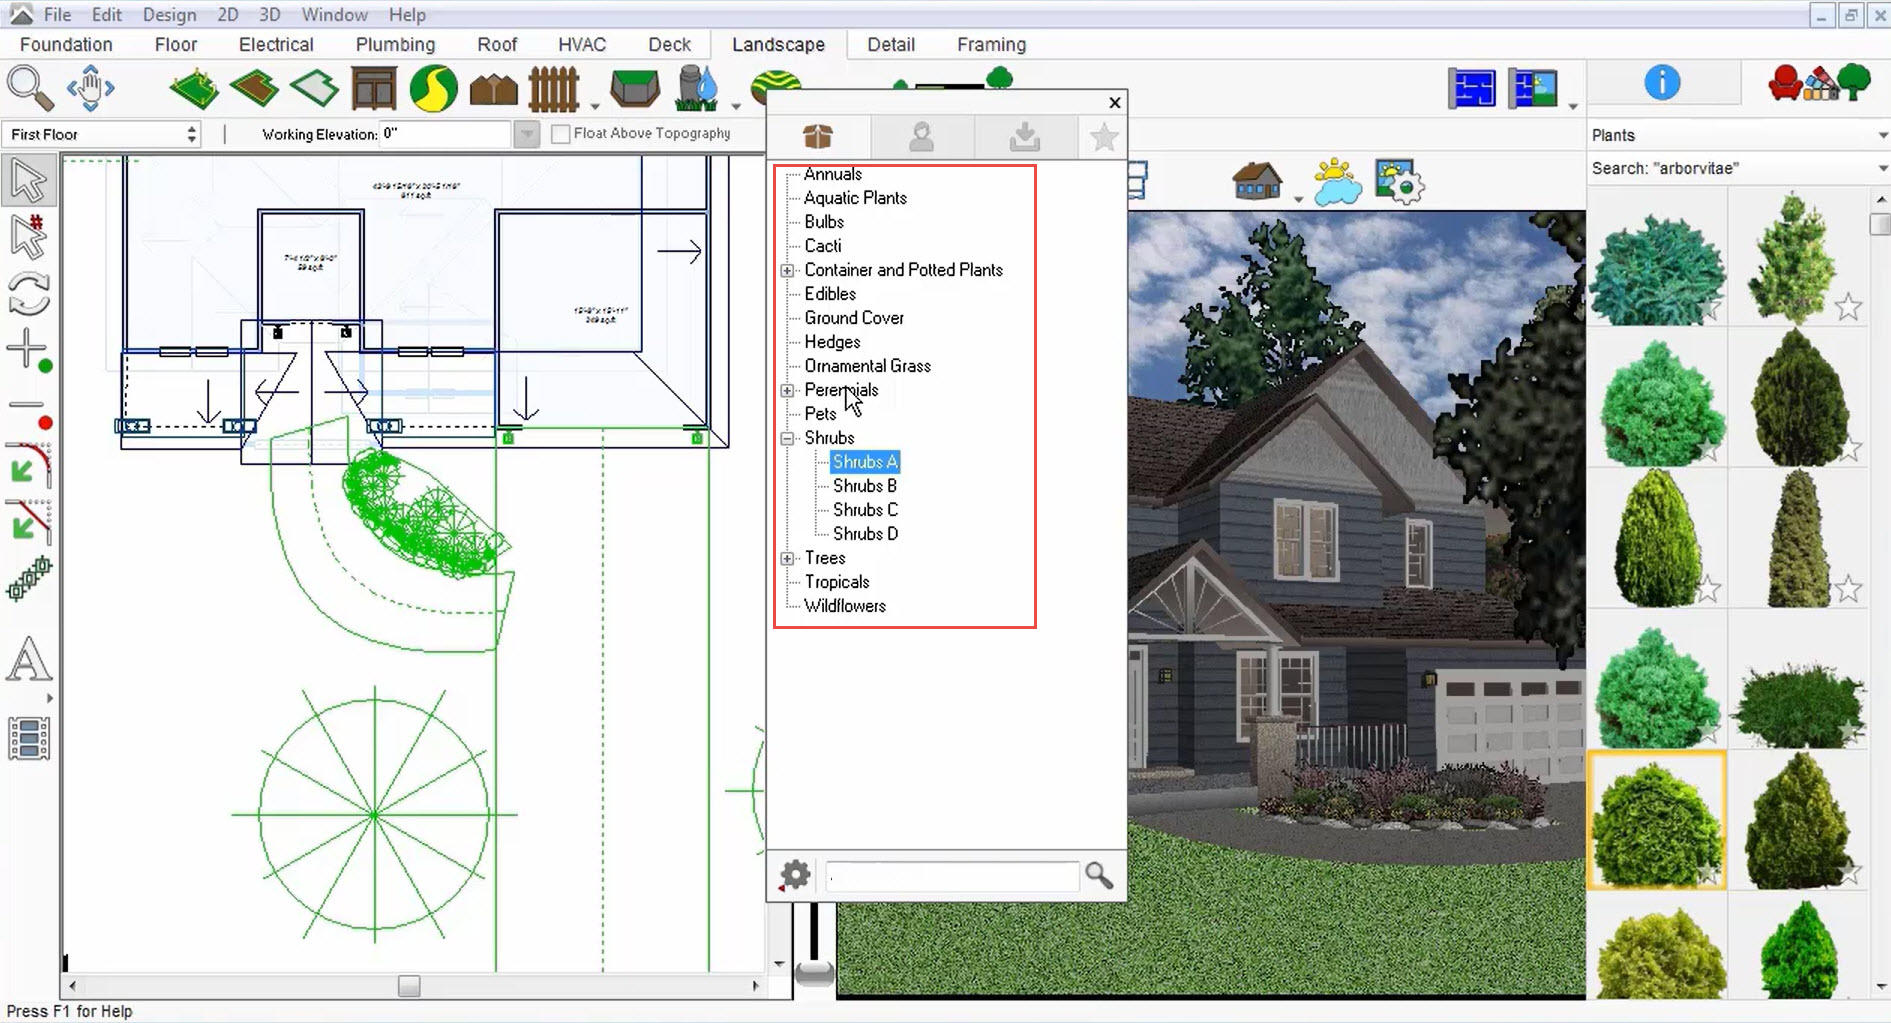This screenshot has width=1891, height=1023.
Task: Click the blue info icon
Action: pyautogui.click(x=1661, y=83)
